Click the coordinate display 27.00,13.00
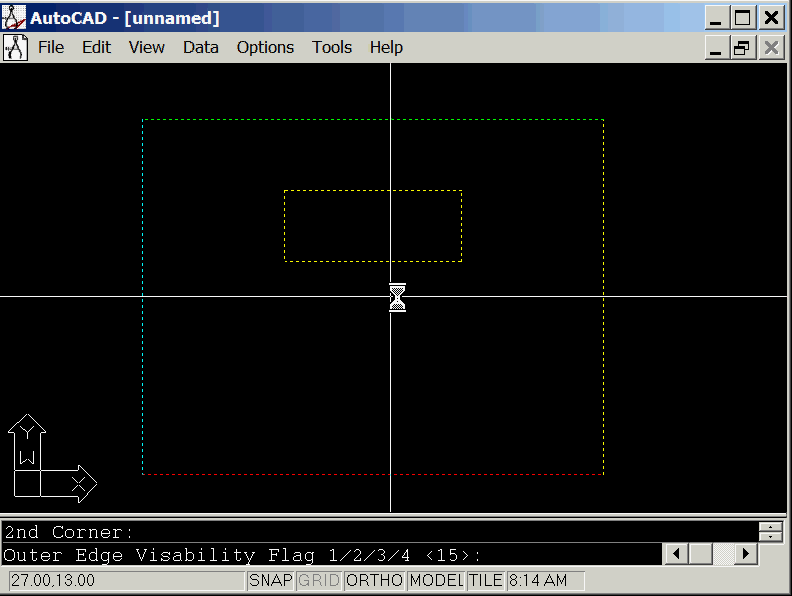The width and height of the screenshot is (792, 596). (x=126, y=580)
